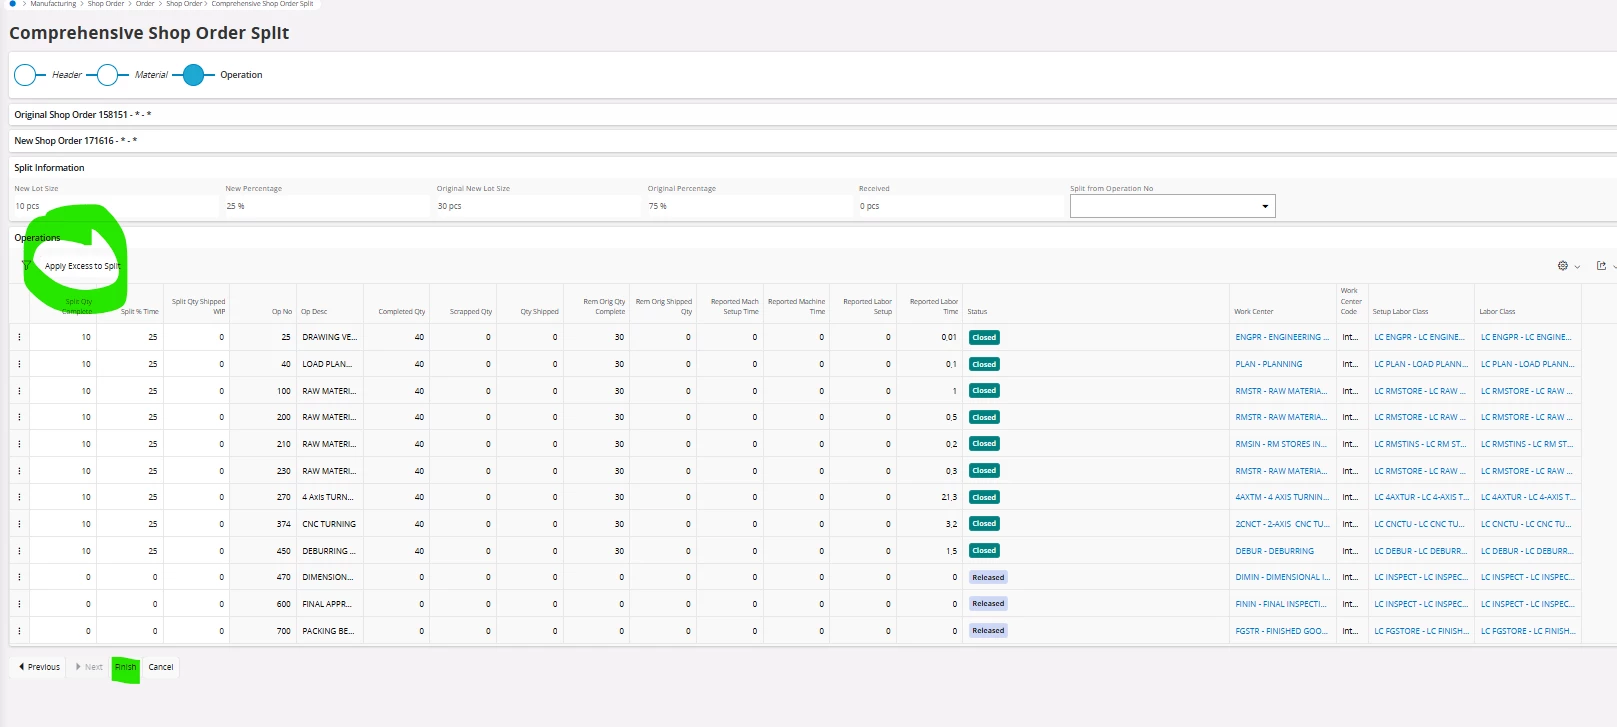Select the Operation wizard step circle
The height and width of the screenshot is (727, 1617).
pos(193,75)
